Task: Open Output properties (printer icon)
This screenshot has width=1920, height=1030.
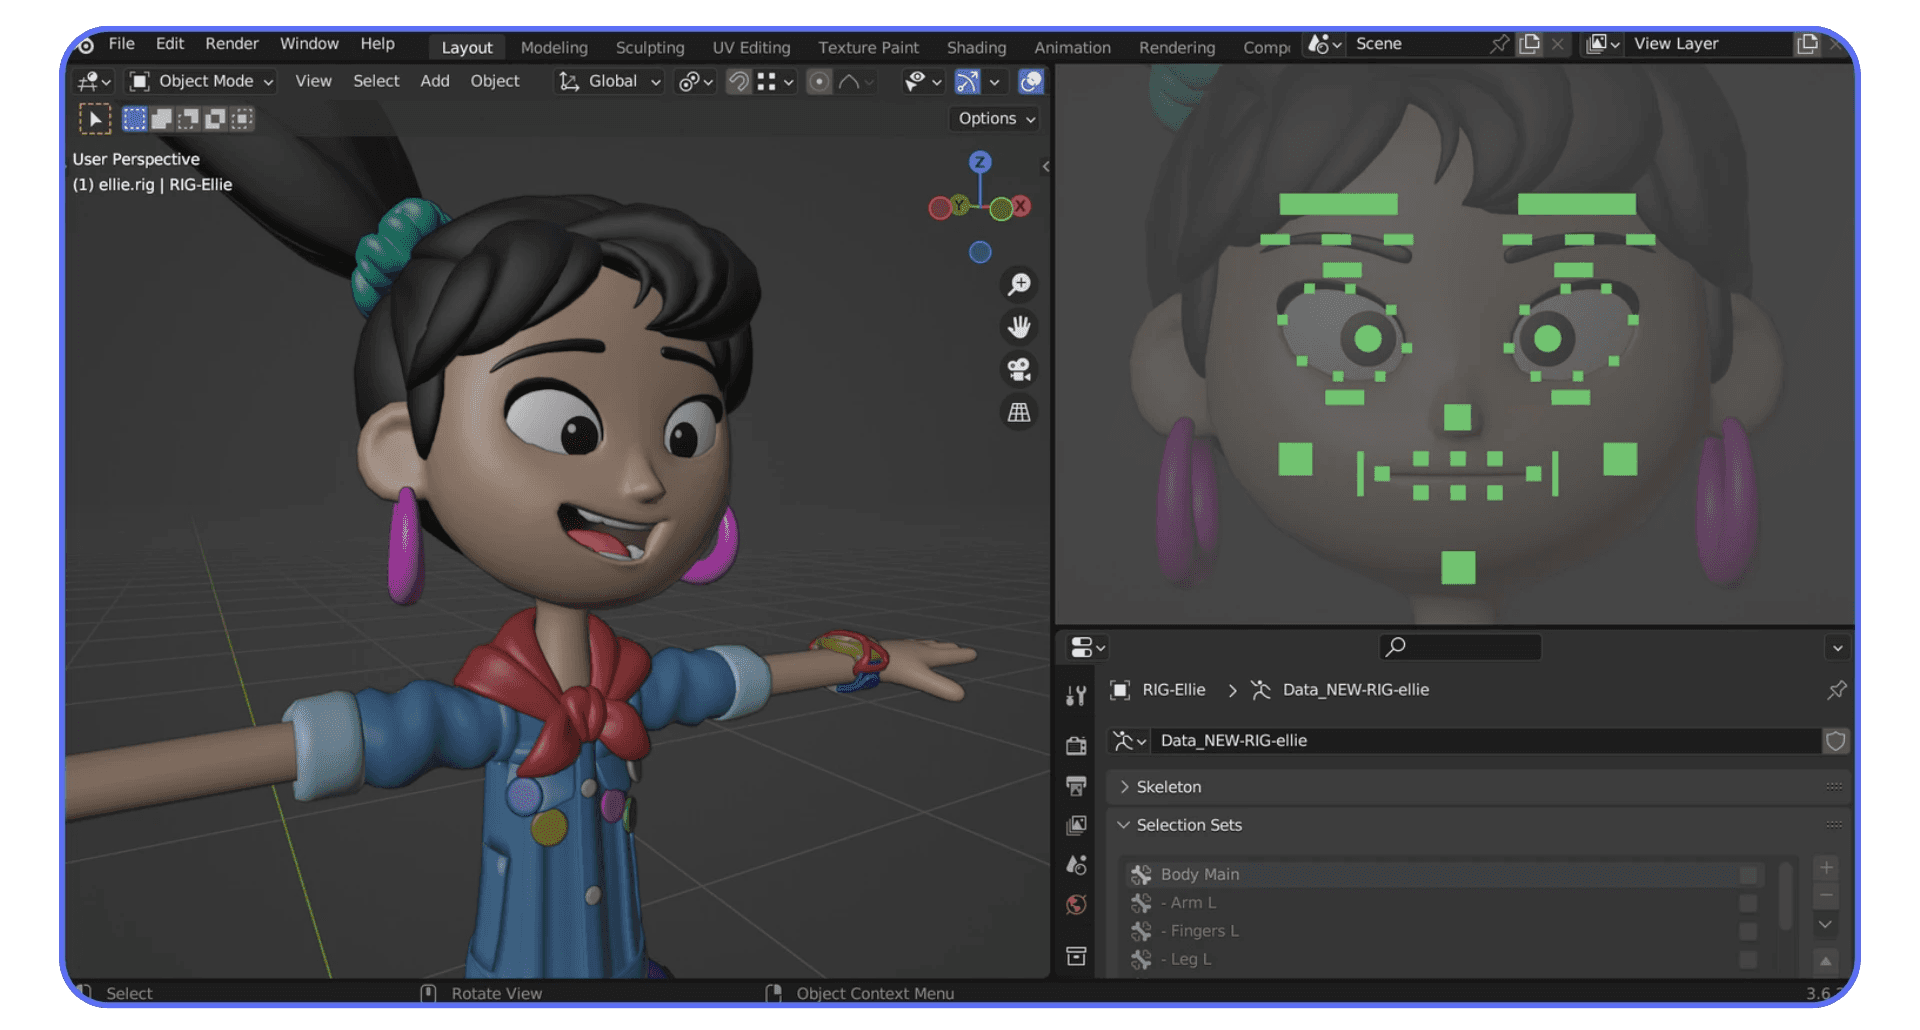Action: tap(1077, 786)
